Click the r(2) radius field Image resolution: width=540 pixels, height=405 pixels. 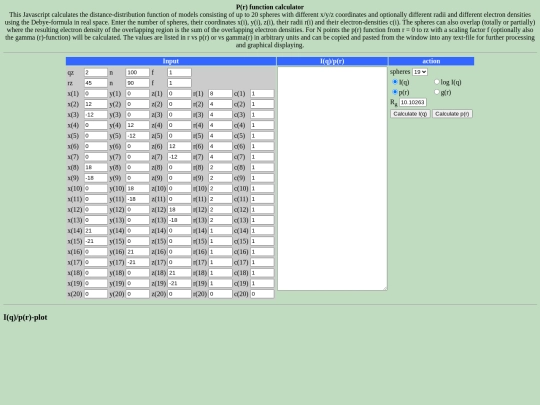pos(220,104)
